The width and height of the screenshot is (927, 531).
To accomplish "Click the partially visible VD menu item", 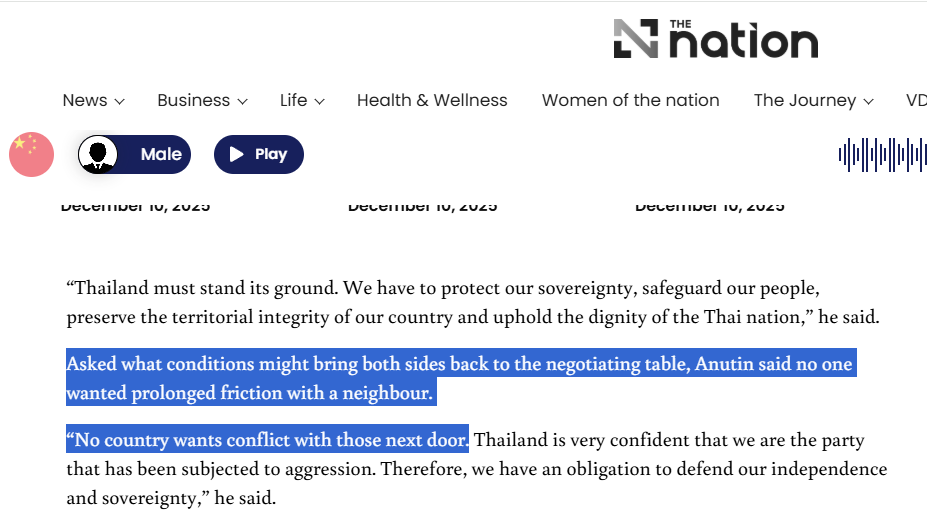I will coord(915,100).
